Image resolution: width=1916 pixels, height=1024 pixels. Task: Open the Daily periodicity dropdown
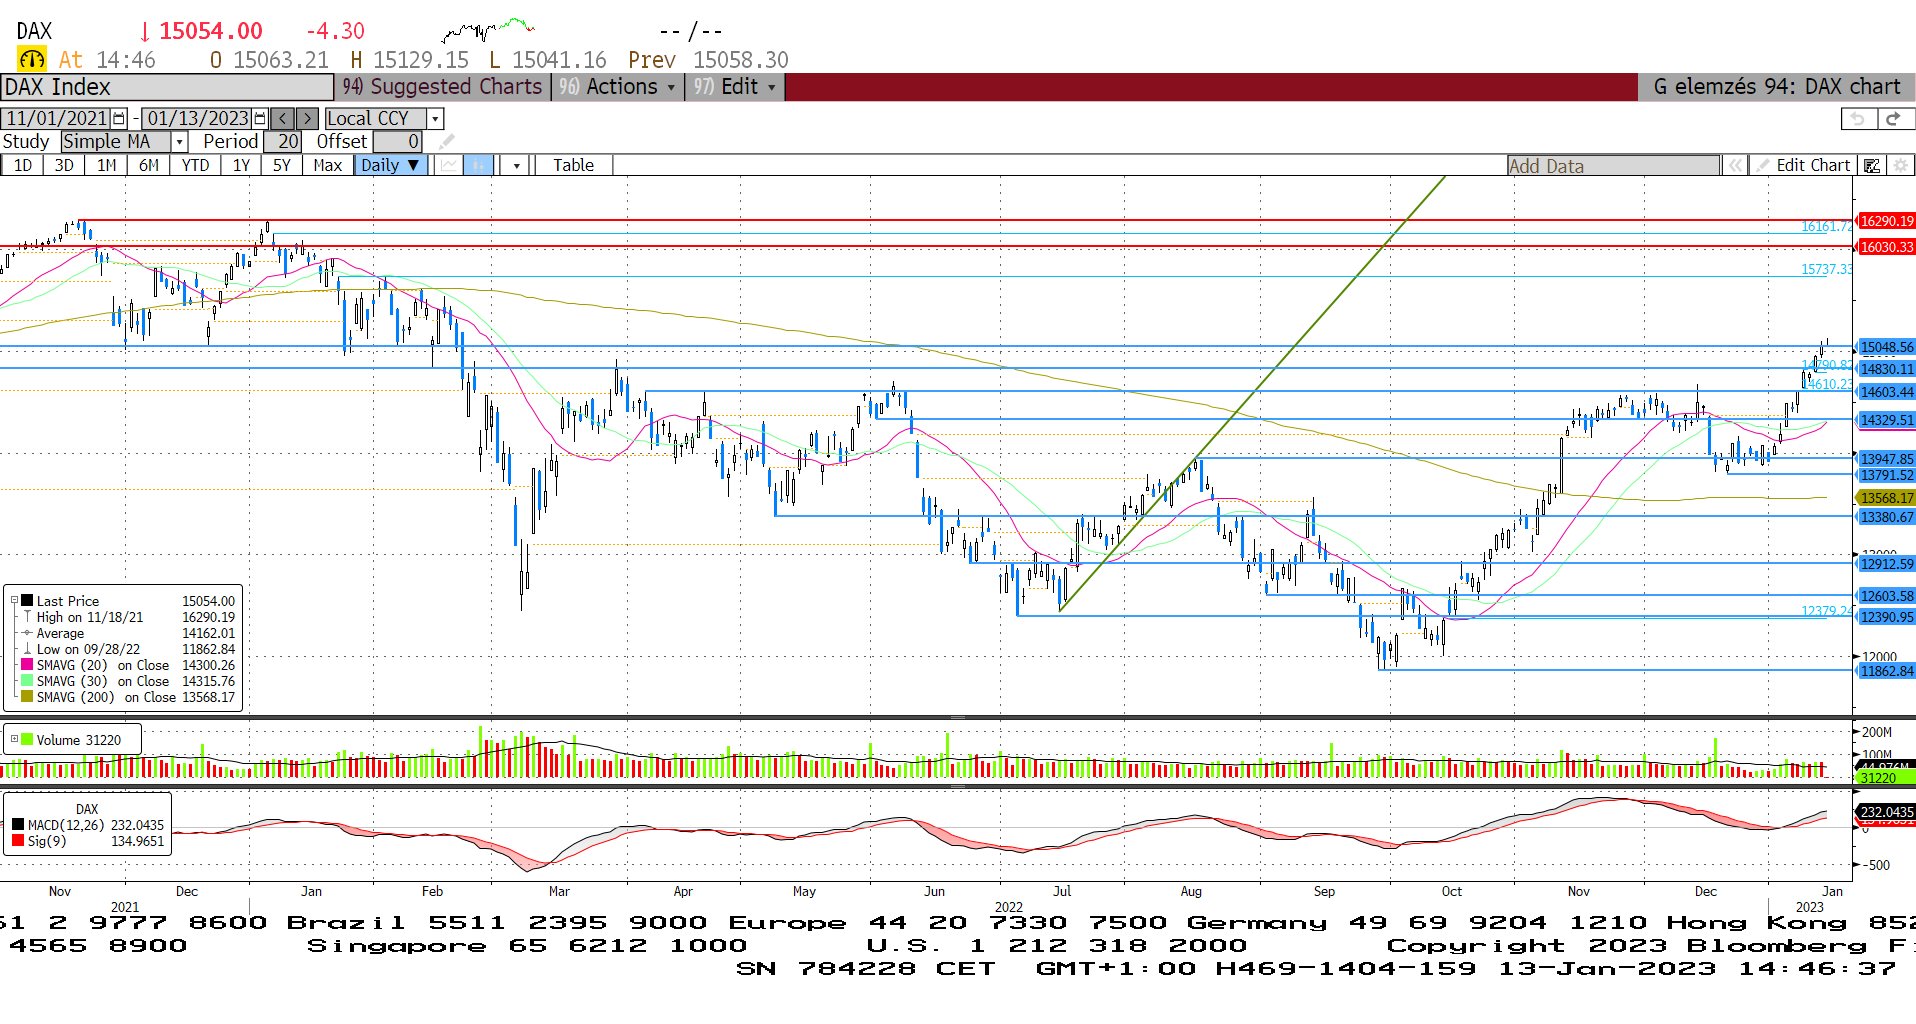(x=391, y=165)
